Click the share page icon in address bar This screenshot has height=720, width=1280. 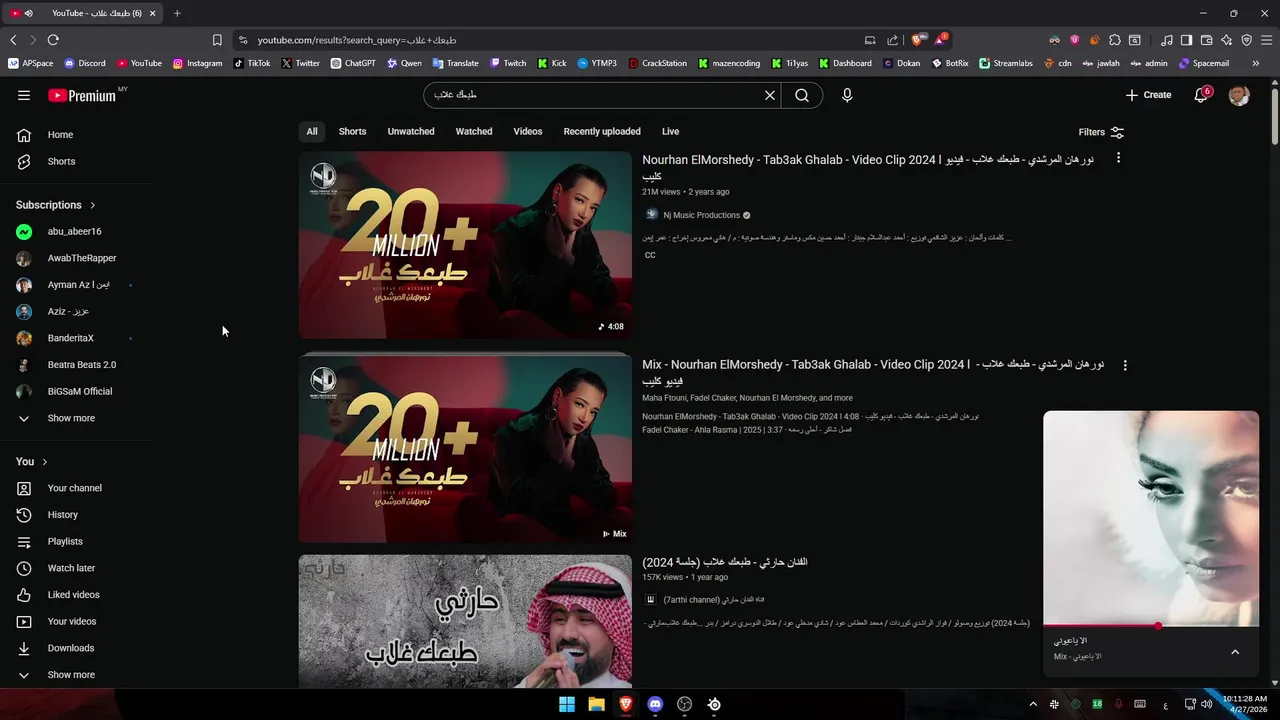pos(893,40)
